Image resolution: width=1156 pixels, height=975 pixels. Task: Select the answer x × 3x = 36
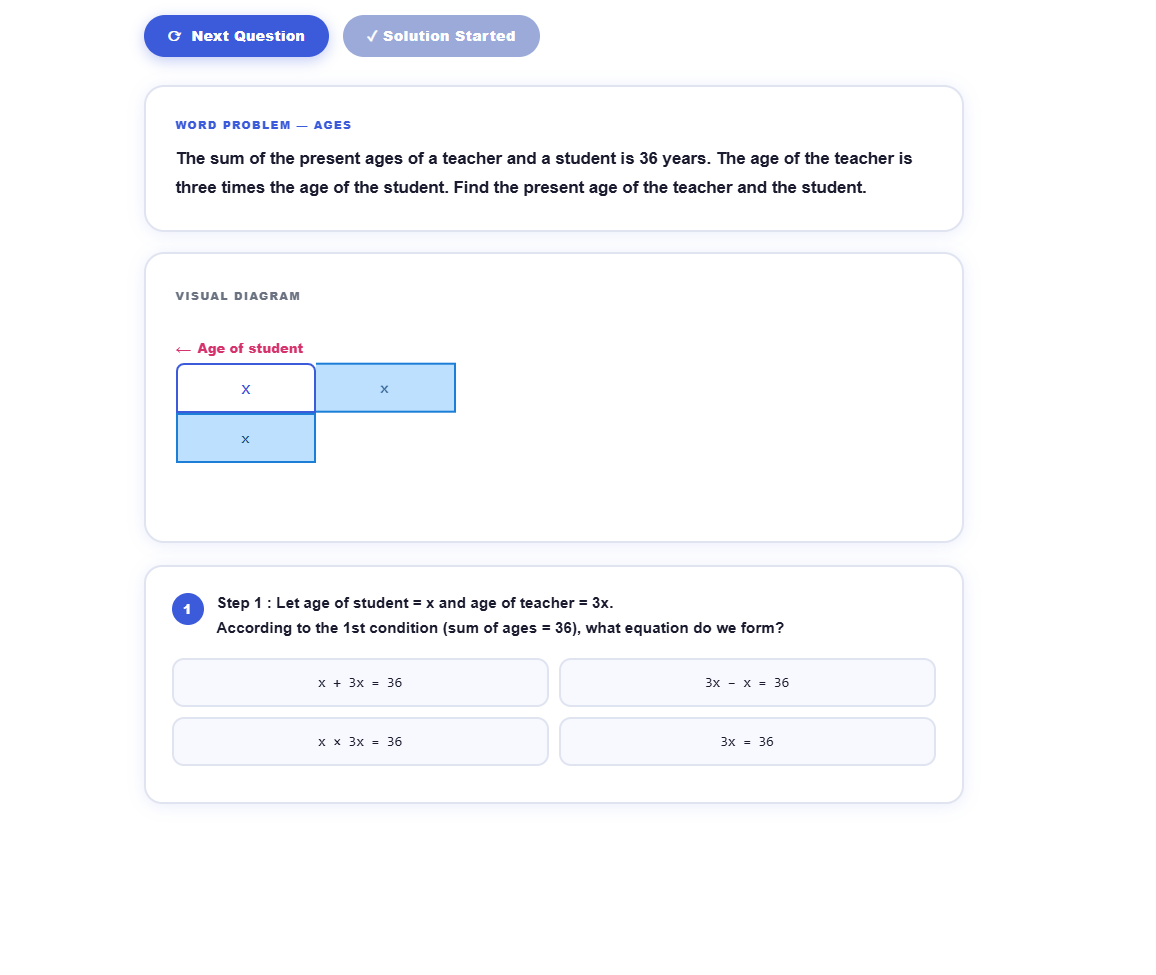coord(360,741)
